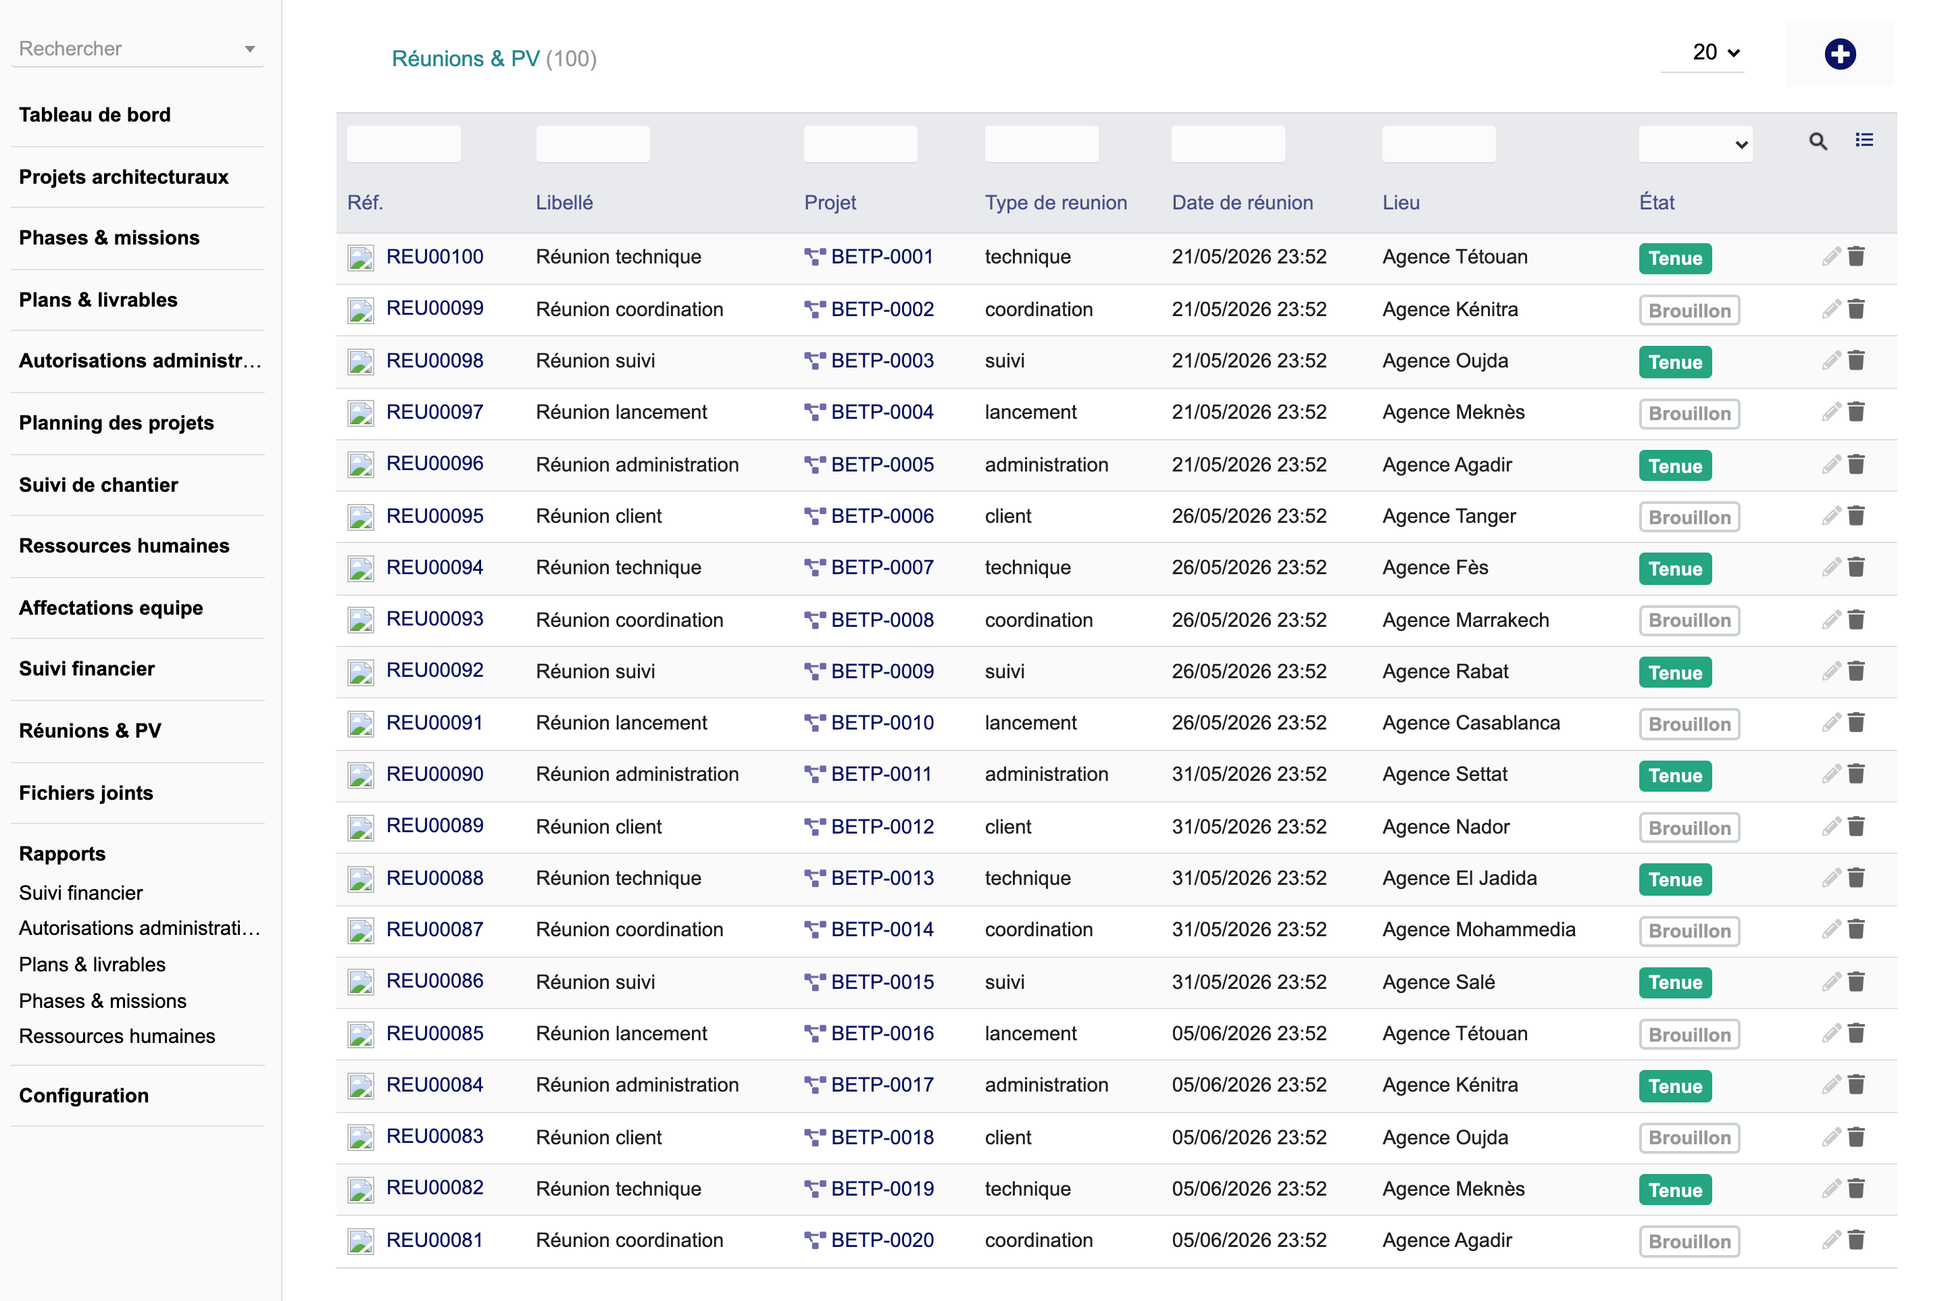The width and height of the screenshot is (1946, 1301).
Task: Click Brouillon status badge of REU00083
Action: [x=1689, y=1138]
